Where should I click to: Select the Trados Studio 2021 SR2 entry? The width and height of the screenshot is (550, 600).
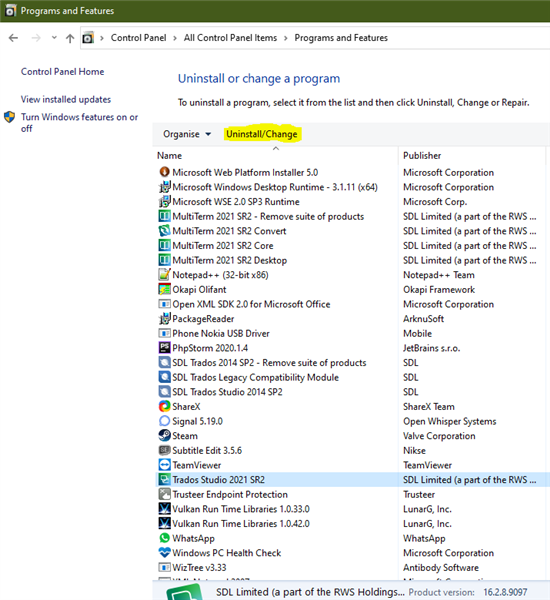[218, 479]
